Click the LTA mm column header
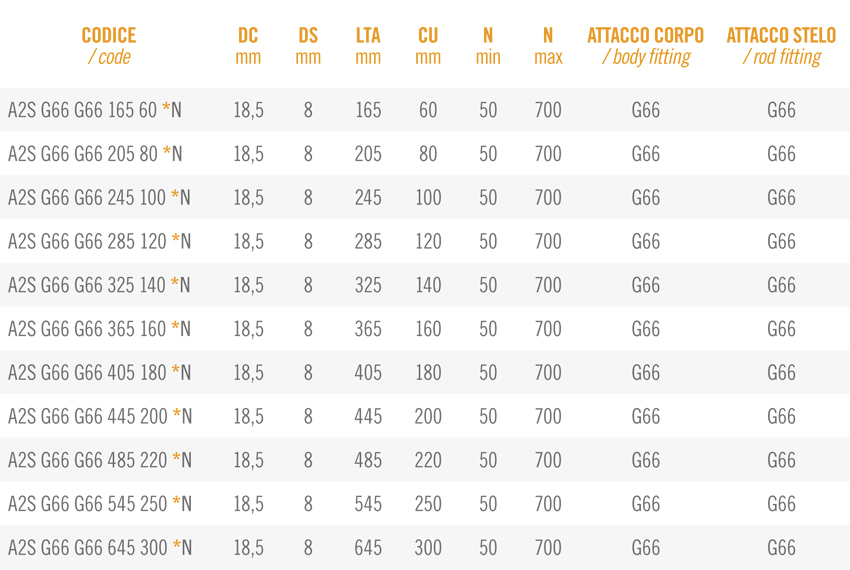The image size is (850, 570). pos(368,46)
